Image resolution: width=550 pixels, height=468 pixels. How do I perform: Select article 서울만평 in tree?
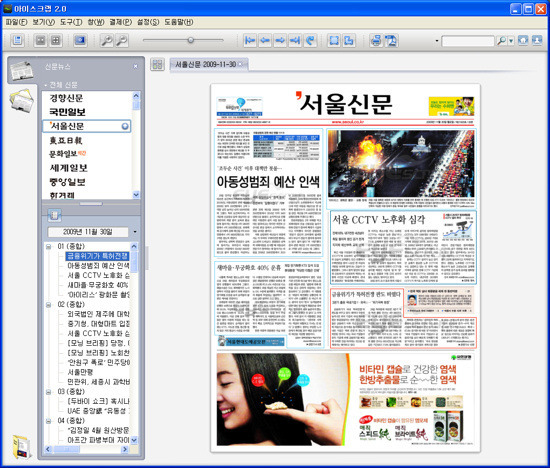(x=80, y=372)
